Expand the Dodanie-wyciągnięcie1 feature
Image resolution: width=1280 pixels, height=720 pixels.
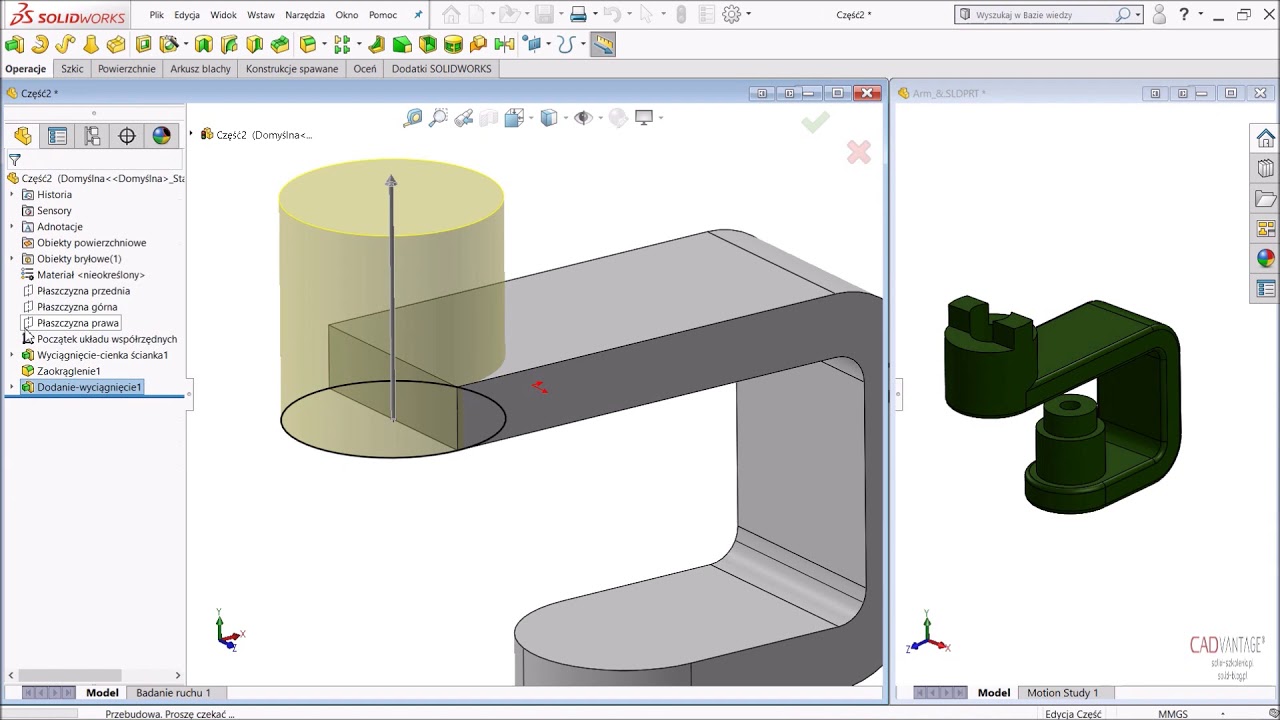click(x=12, y=387)
